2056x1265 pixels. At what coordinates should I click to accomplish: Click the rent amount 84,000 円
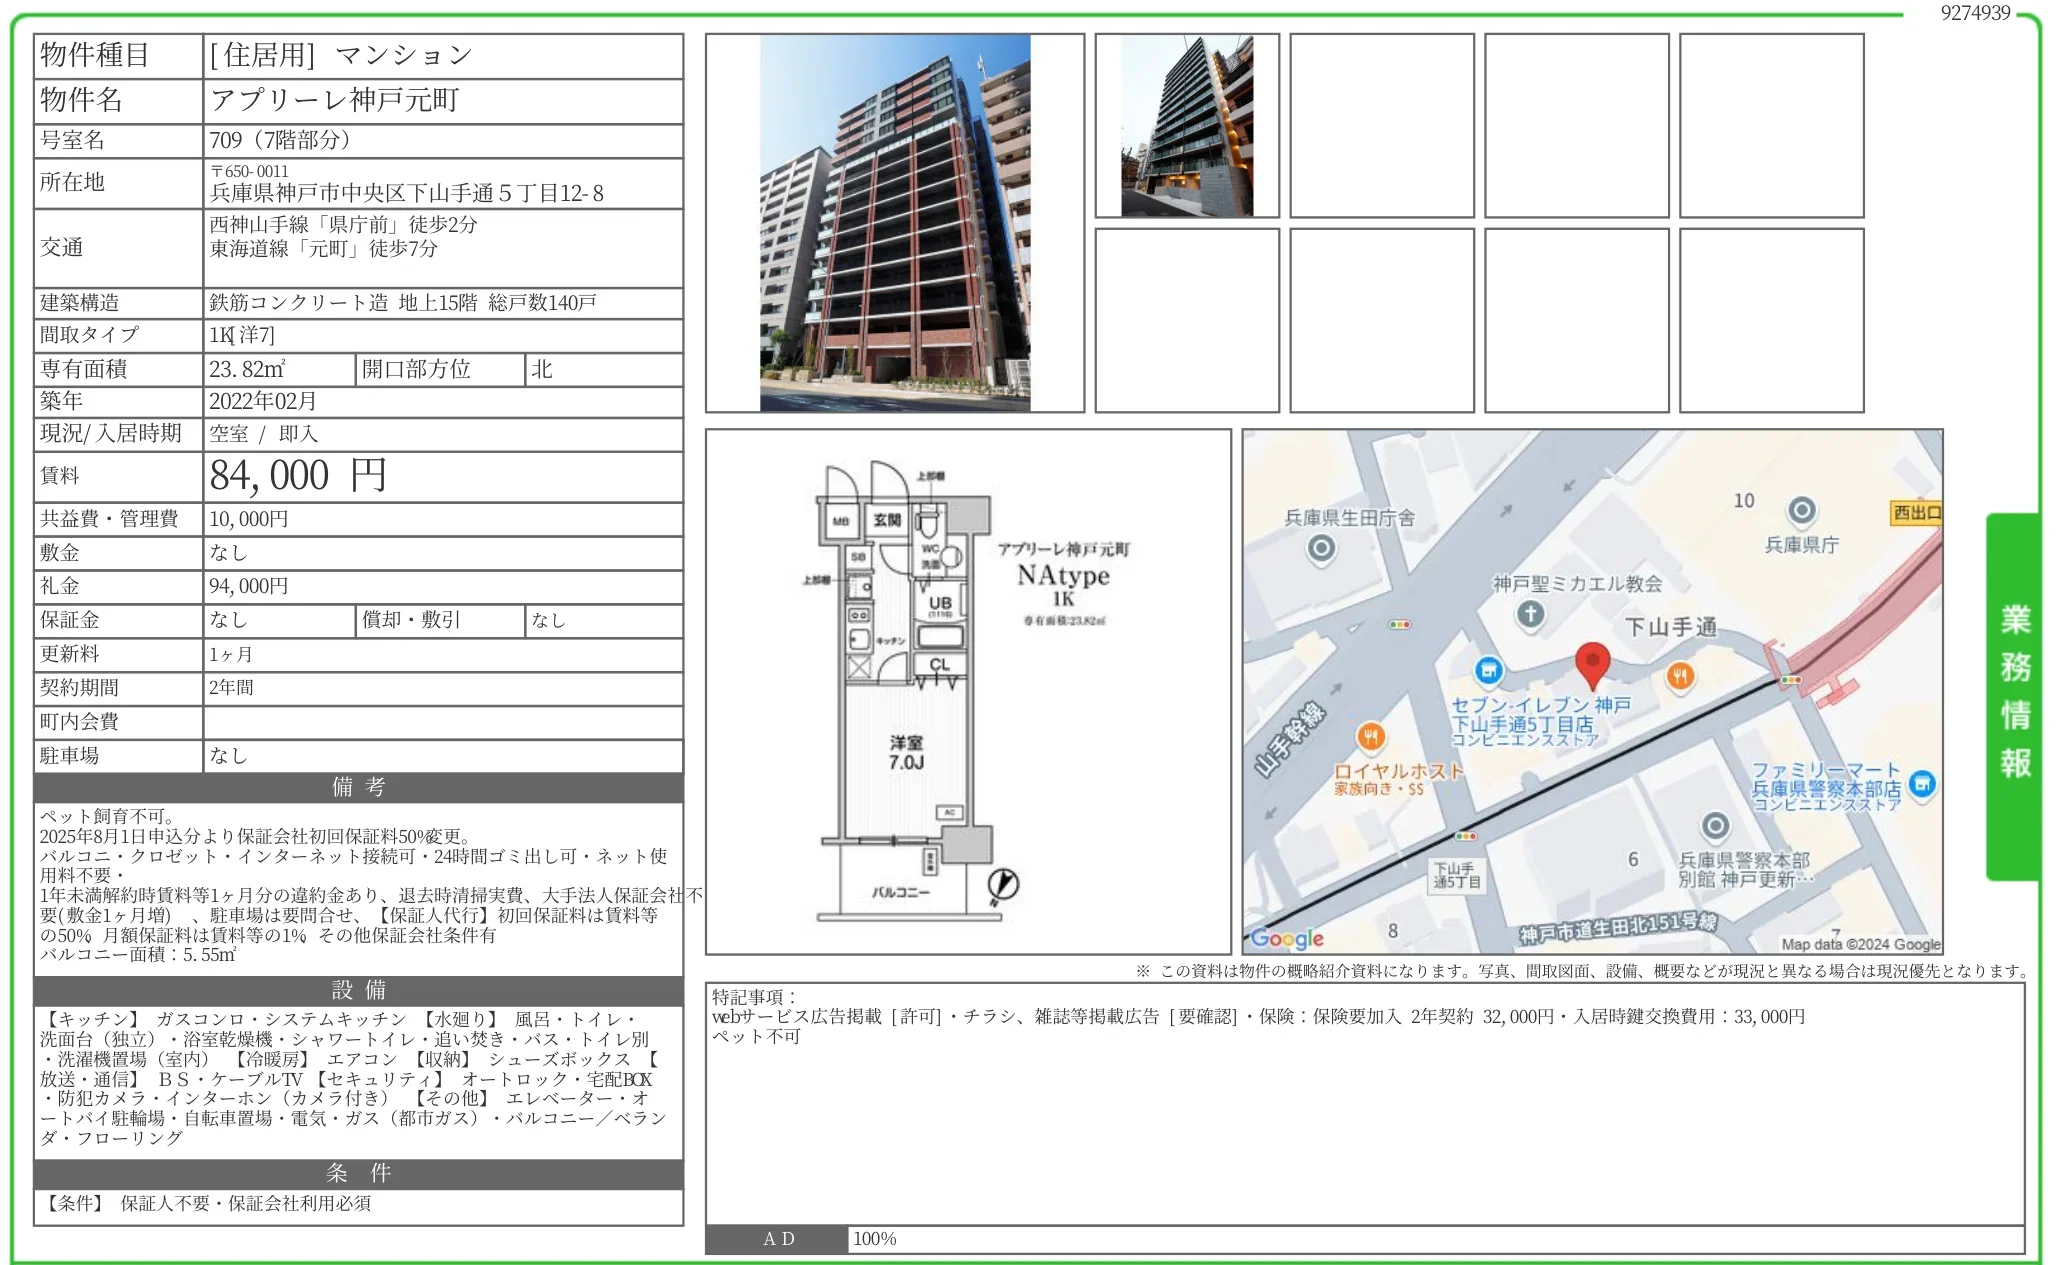pyautogui.click(x=298, y=476)
